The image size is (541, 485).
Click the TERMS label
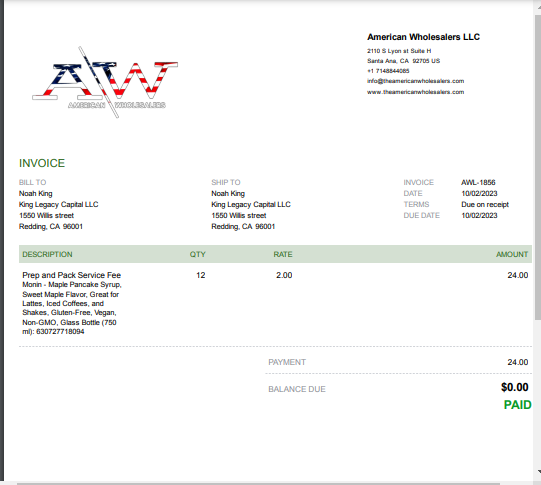pyautogui.click(x=416, y=204)
